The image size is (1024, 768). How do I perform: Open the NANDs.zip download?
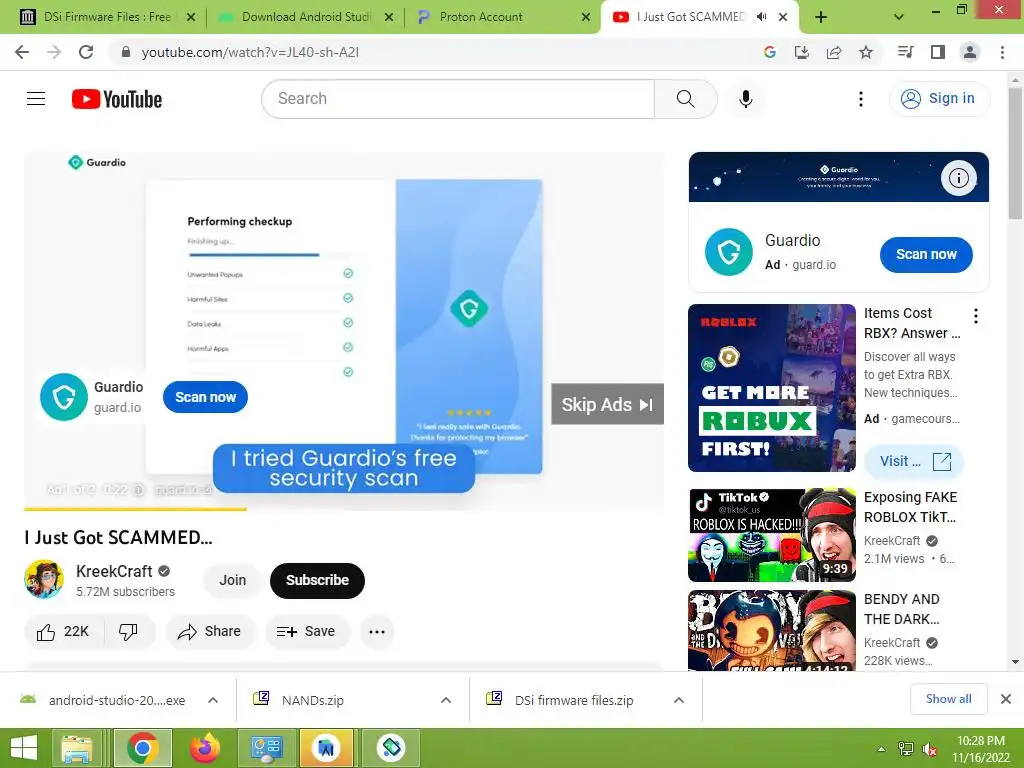(x=312, y=700)
